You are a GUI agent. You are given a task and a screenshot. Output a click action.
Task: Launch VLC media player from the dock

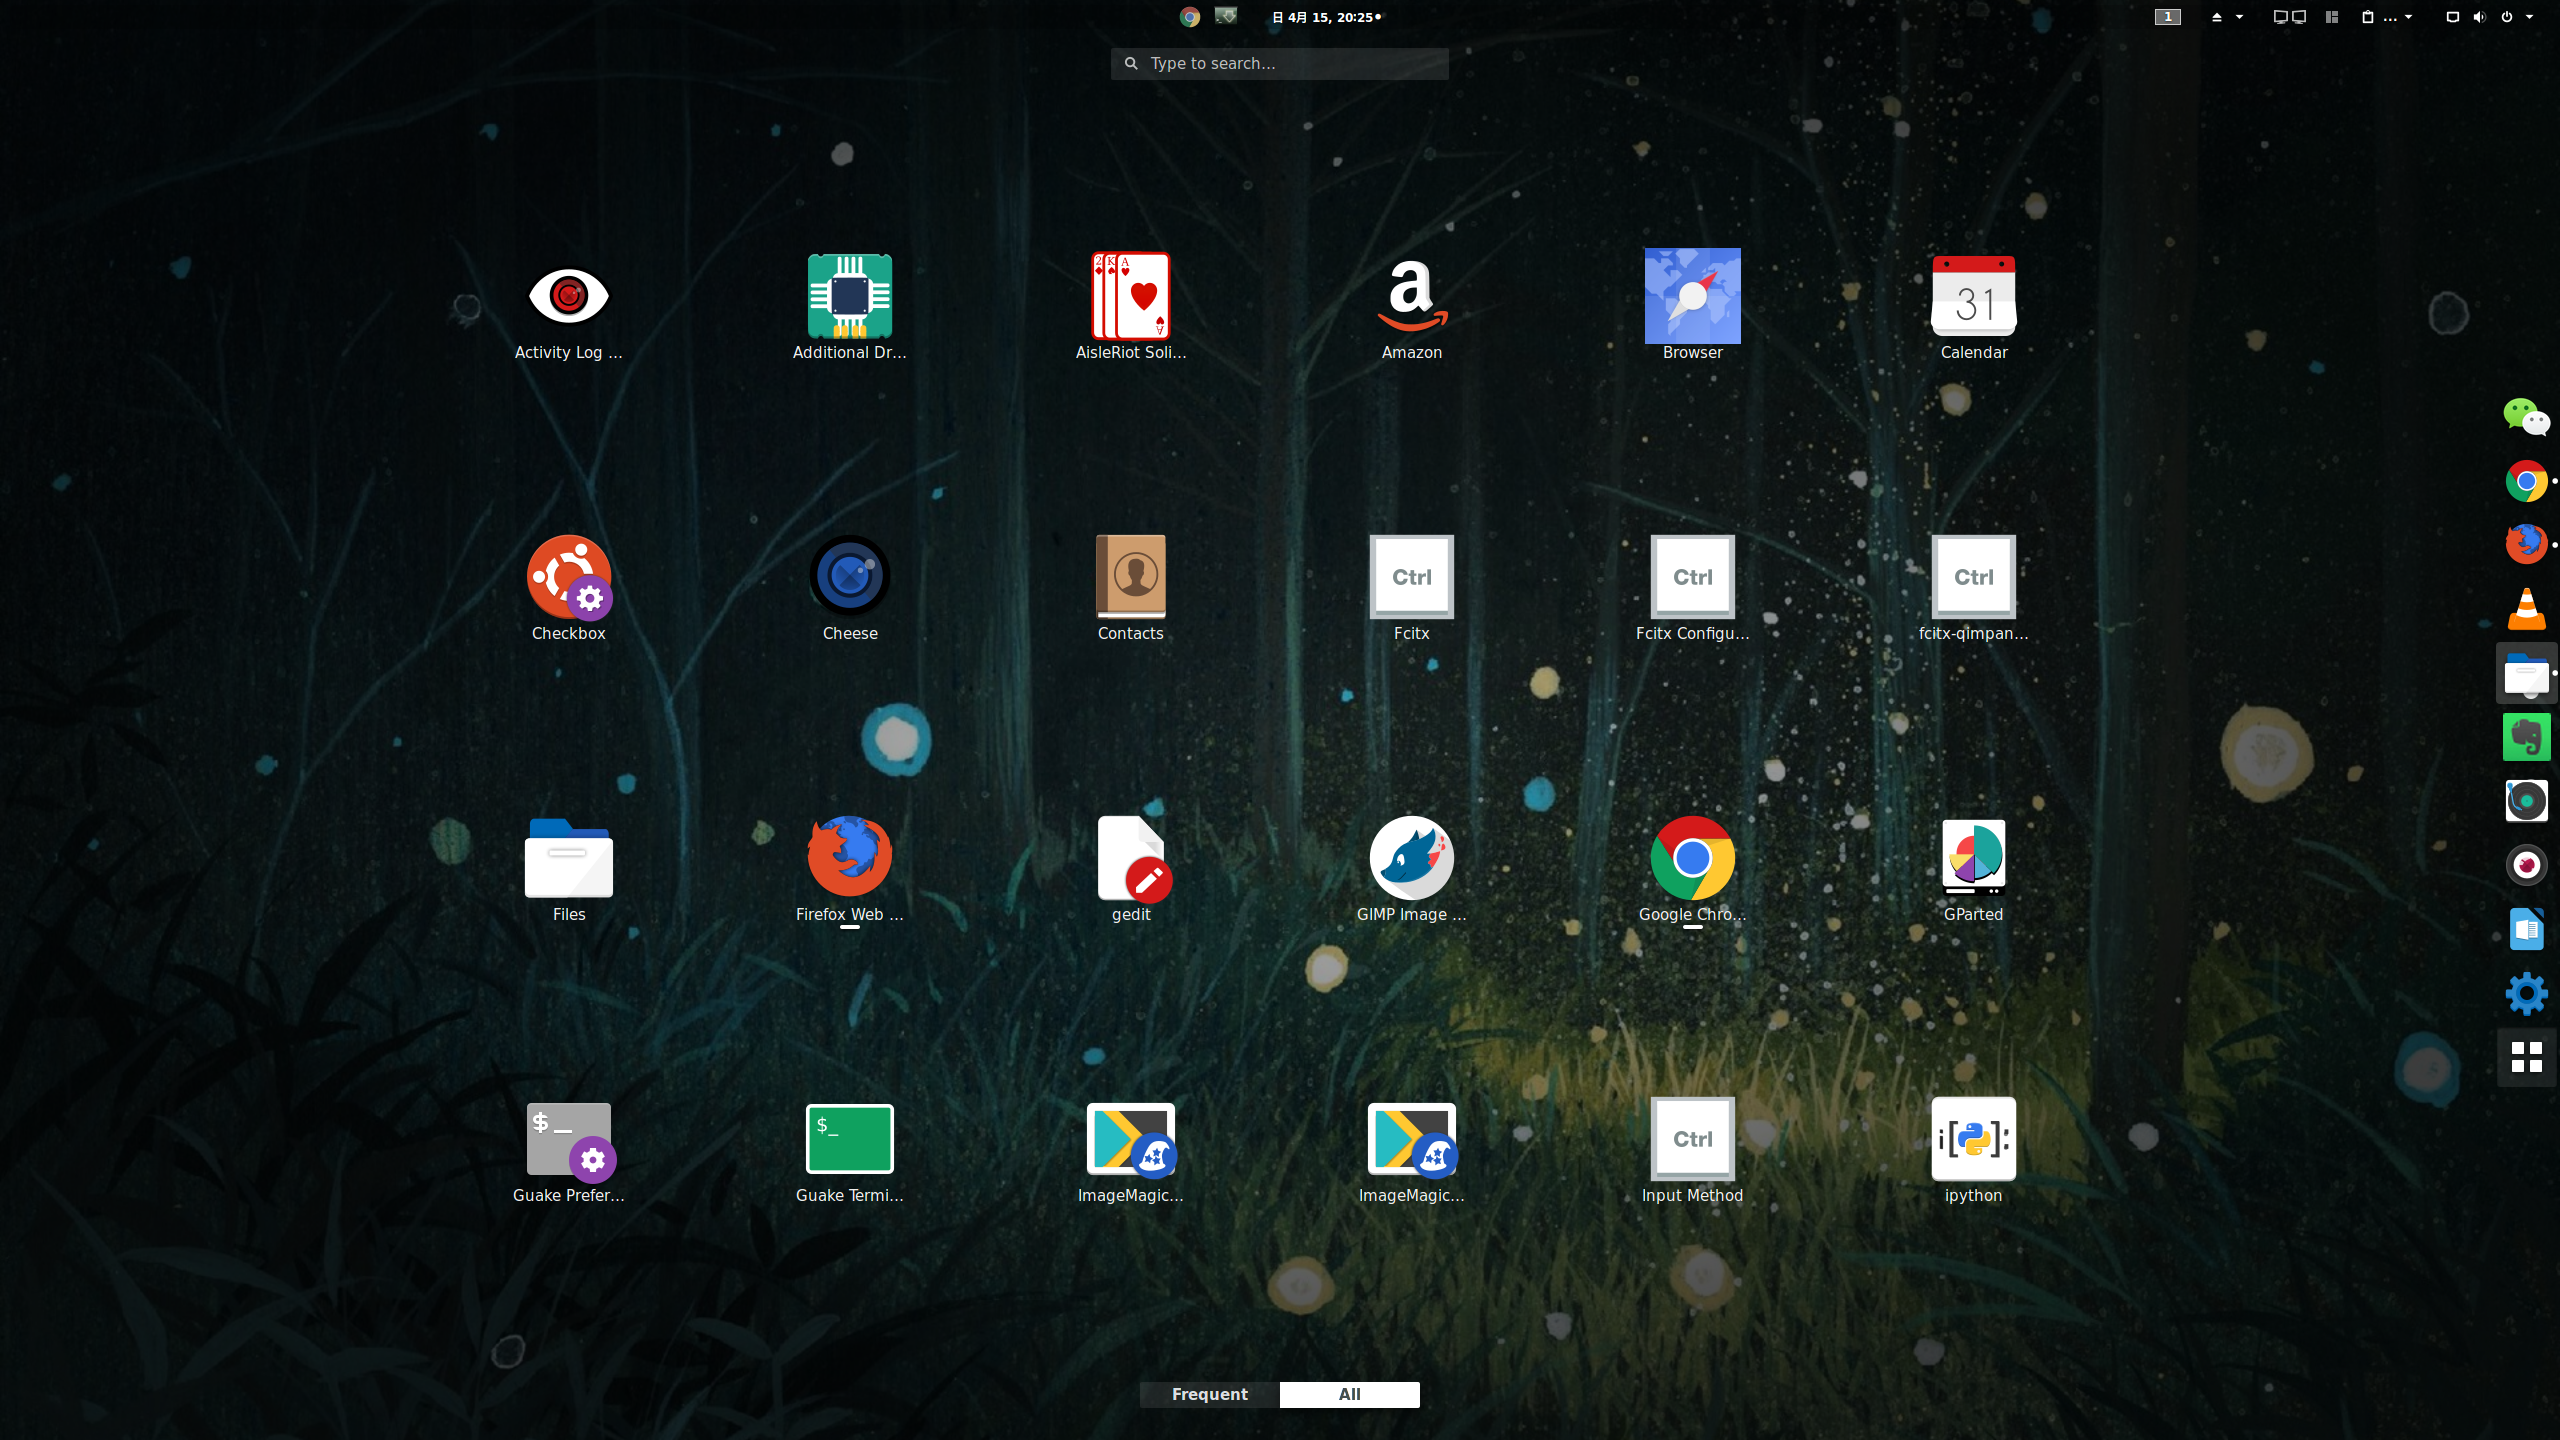[2526, 609]
